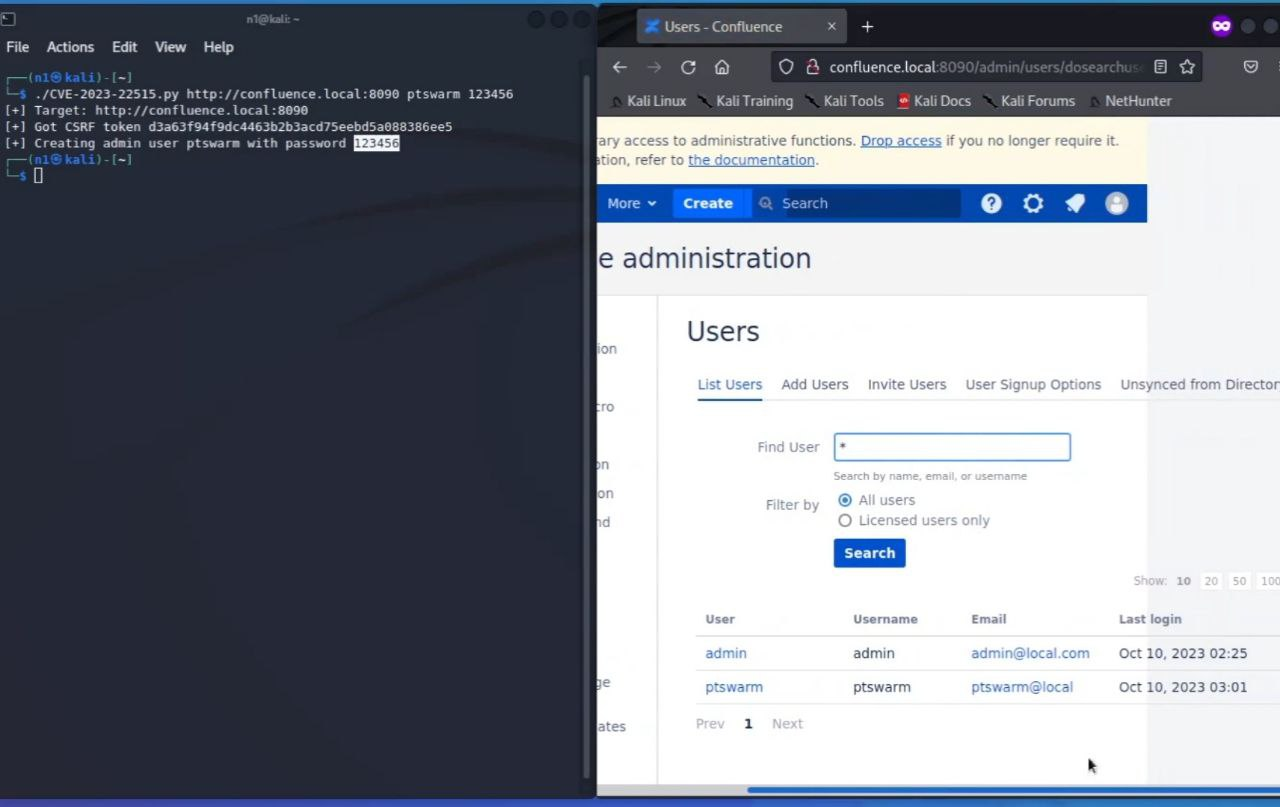Viewport: 1280px width, 807px height.
Task: Select the All users radio button
Action: point(845,500)
